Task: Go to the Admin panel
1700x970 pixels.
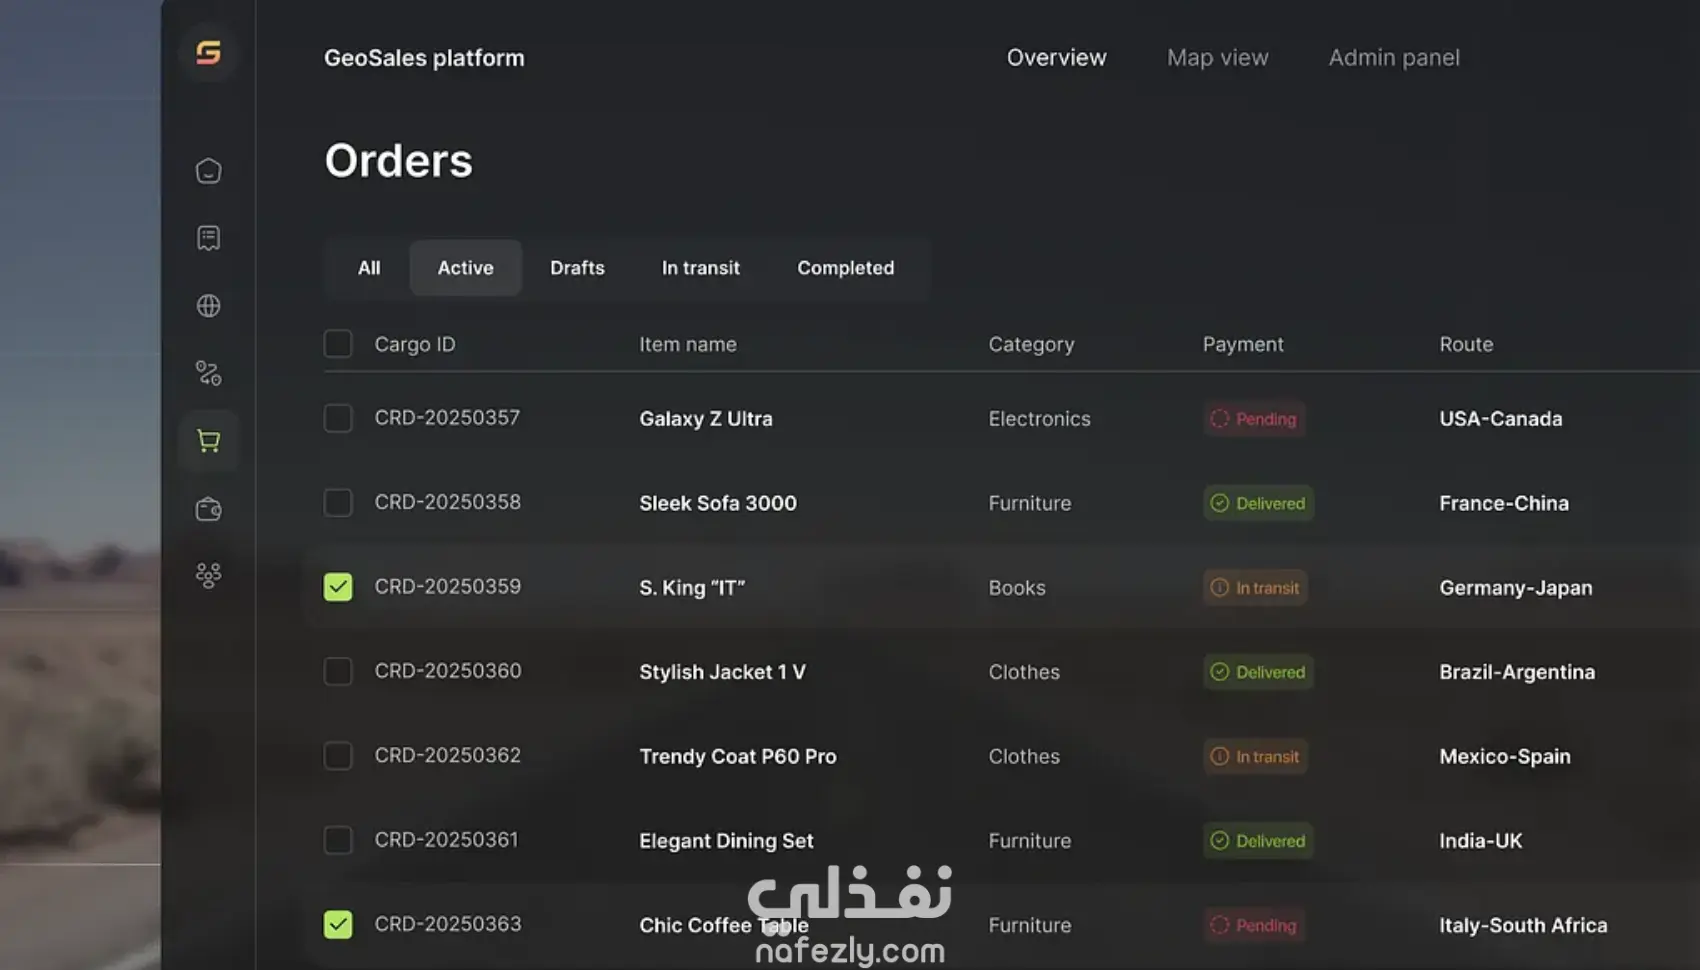Action: (x=1393, y=58)
